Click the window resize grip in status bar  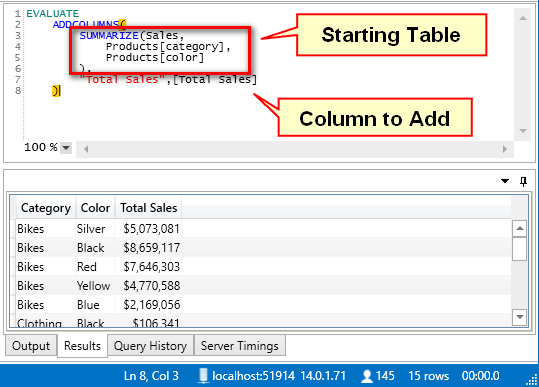point(532,380)
